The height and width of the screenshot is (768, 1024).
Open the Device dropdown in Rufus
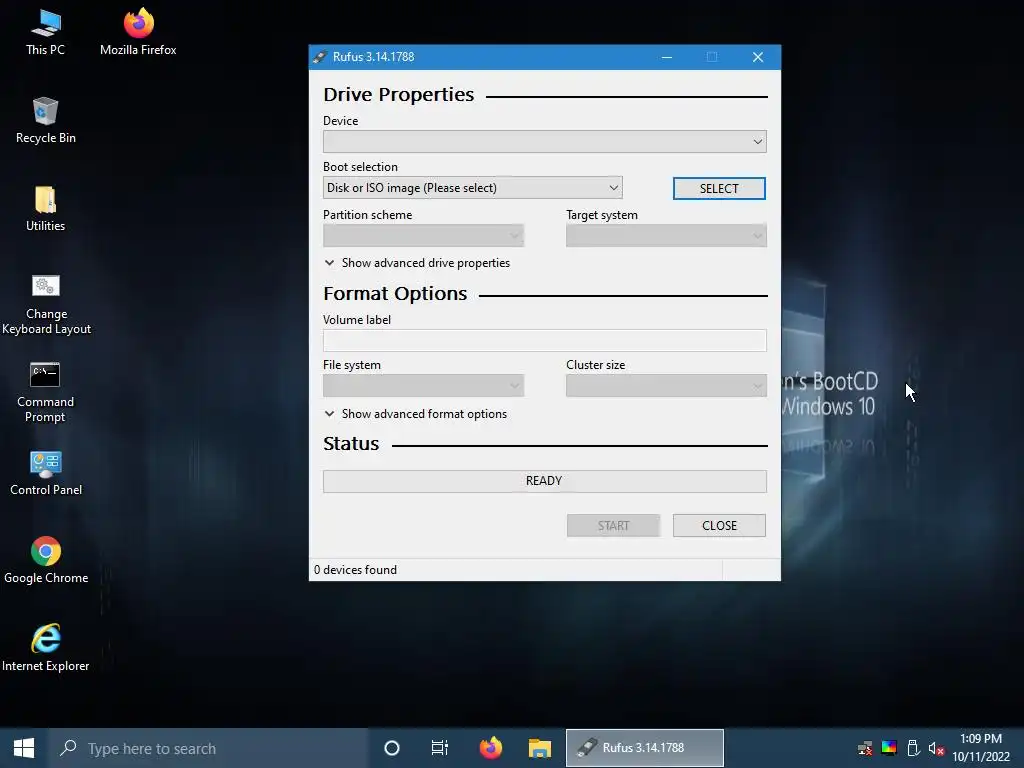coord(545,141)
